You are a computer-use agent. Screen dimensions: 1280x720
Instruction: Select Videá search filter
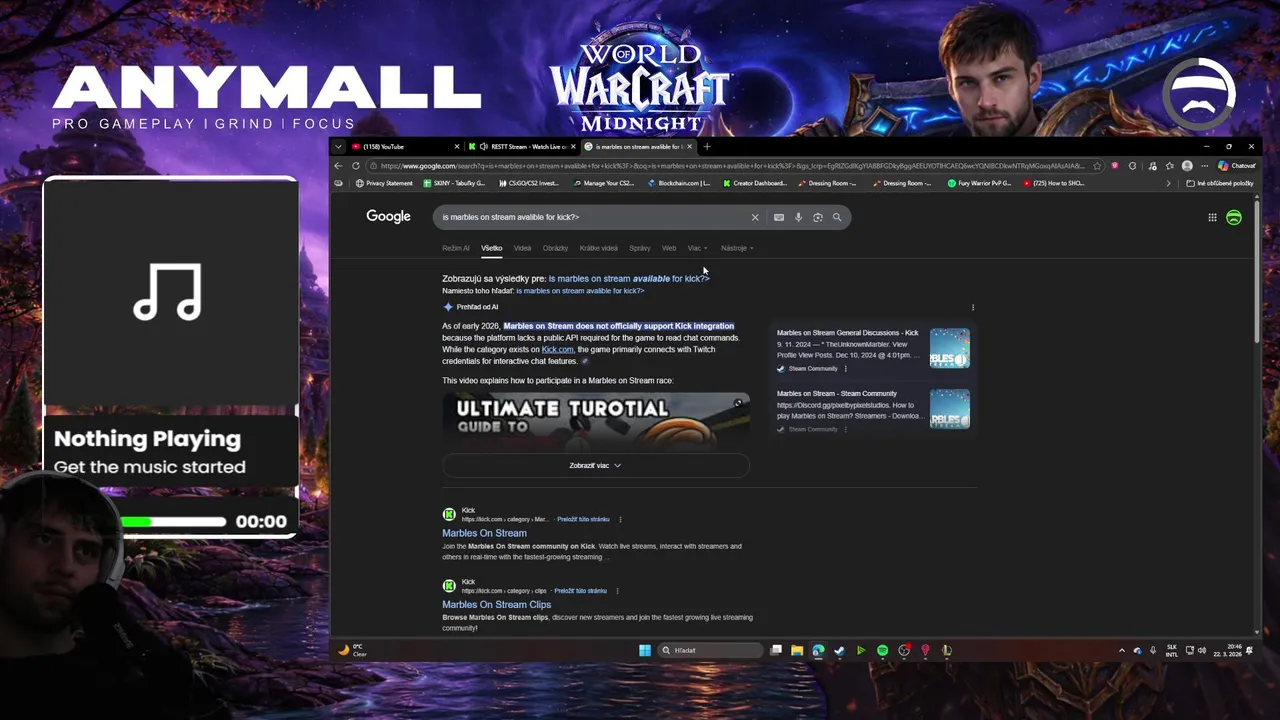coord(522,248)
